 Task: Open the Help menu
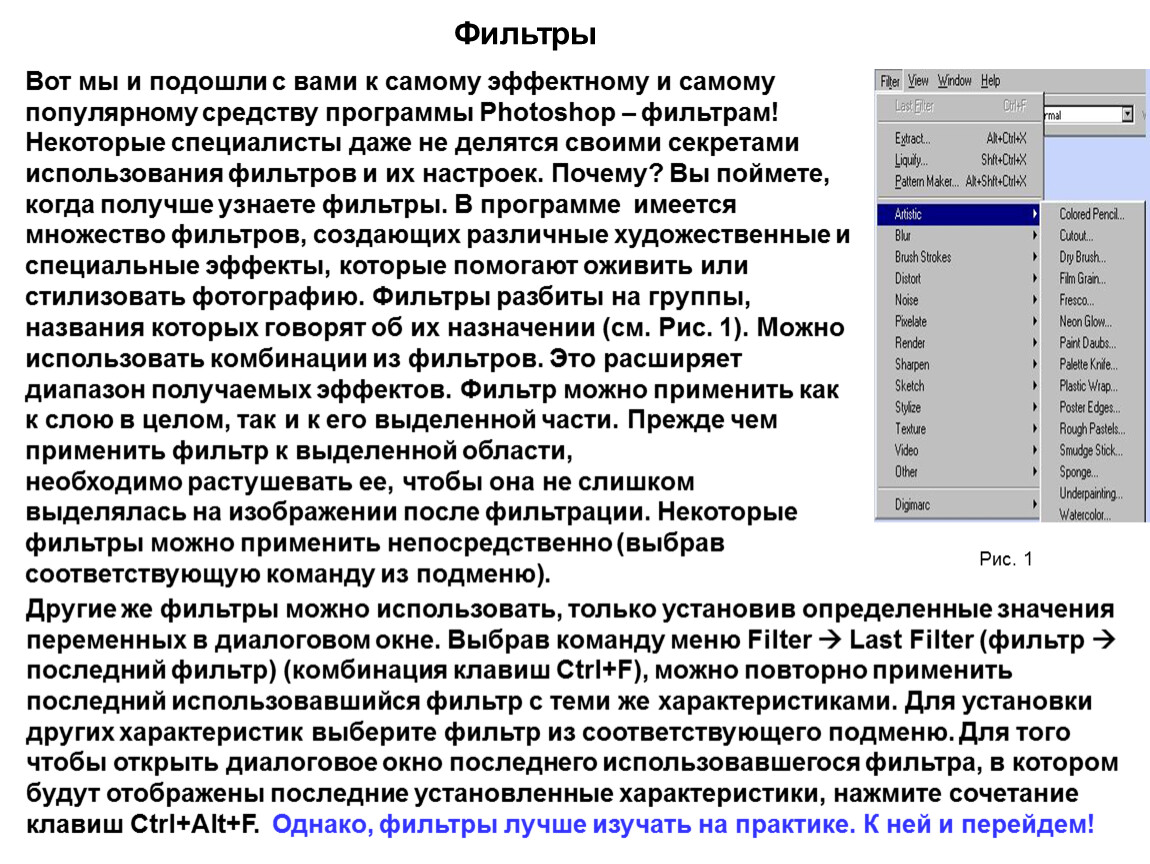[990, 81]
